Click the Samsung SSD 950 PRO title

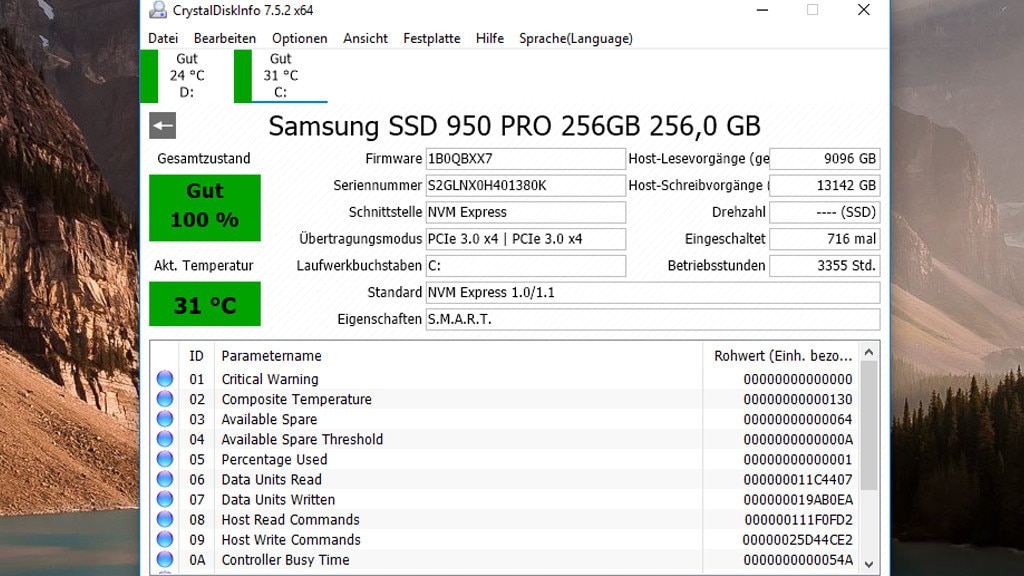(x=515, y=125)
